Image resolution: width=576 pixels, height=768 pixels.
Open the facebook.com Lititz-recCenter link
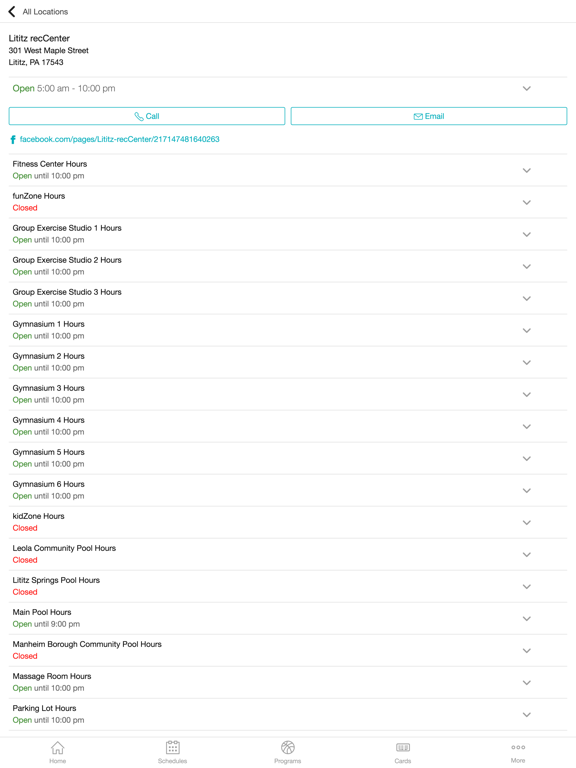coord(120,140)
